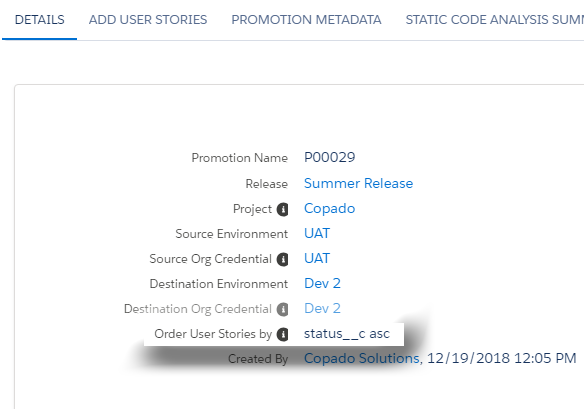Open the UAT Source Org Credential link
Image resolution: width=584 pixels, height=409 pixels.
(x=317, y=259)
